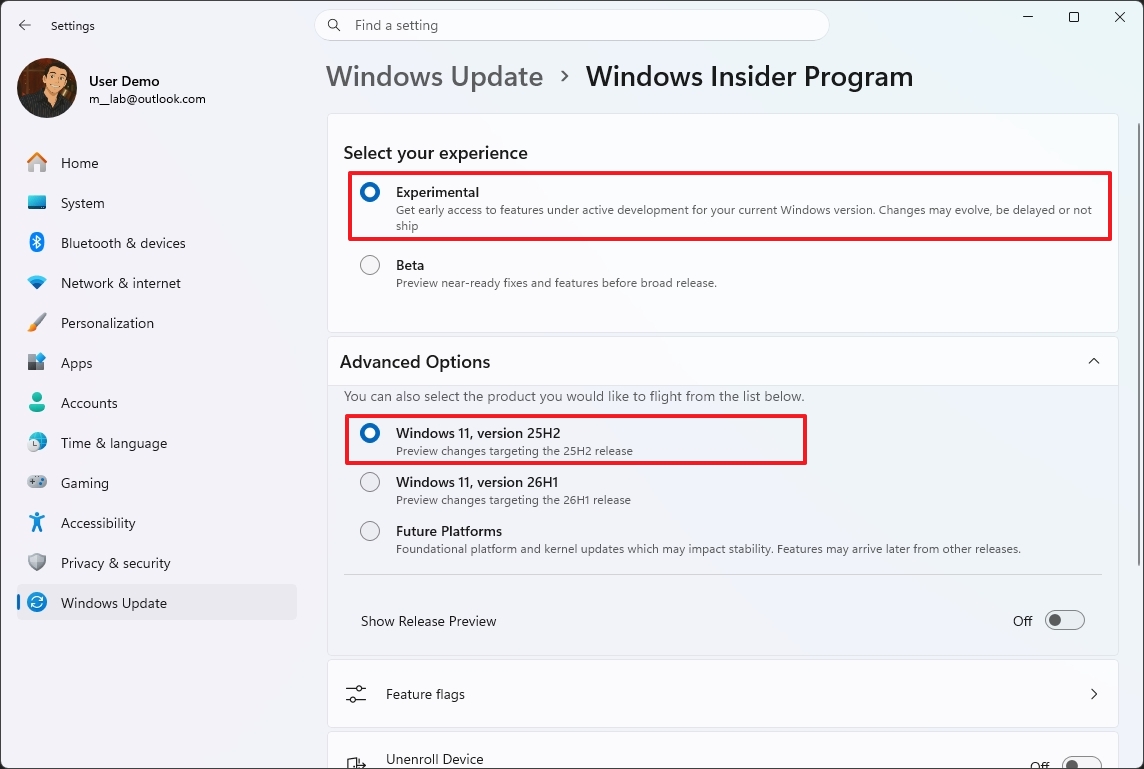The image size is (1144, 769).
Task: Click the System monitor icon
Action: click(x=36, y=202)
